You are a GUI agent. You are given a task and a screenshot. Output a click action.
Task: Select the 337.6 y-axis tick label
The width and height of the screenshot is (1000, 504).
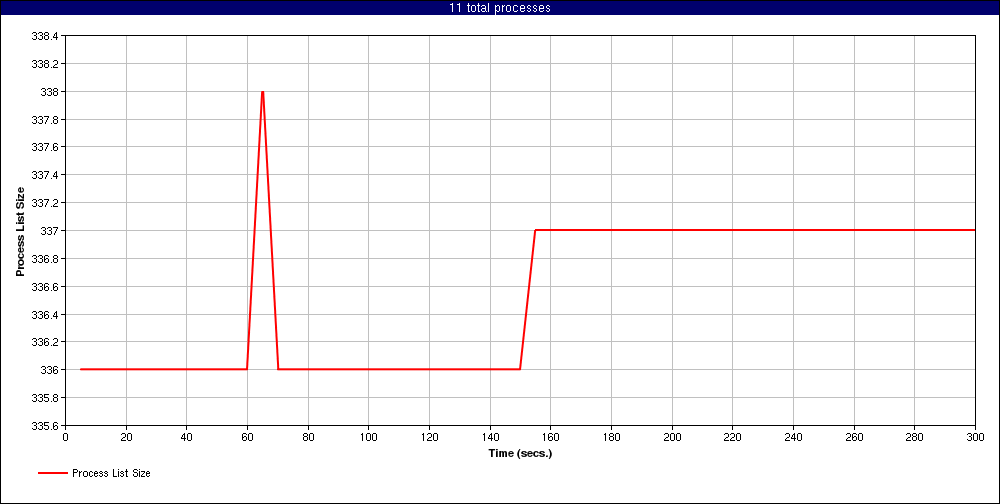point(46,147)
